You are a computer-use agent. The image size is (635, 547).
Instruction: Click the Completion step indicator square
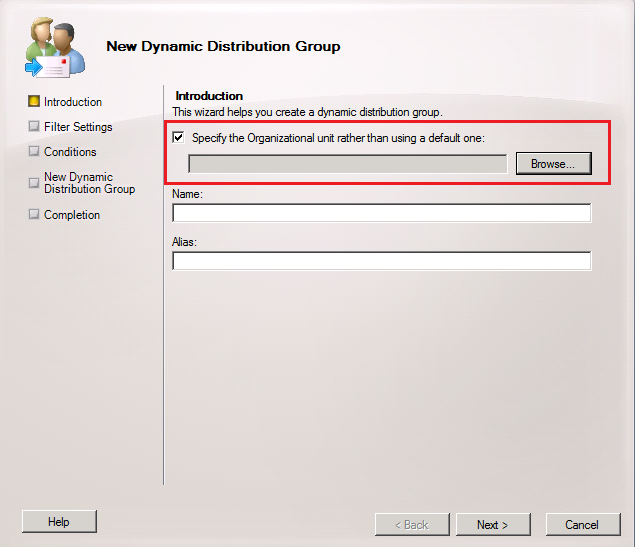[x=34, y=215]
